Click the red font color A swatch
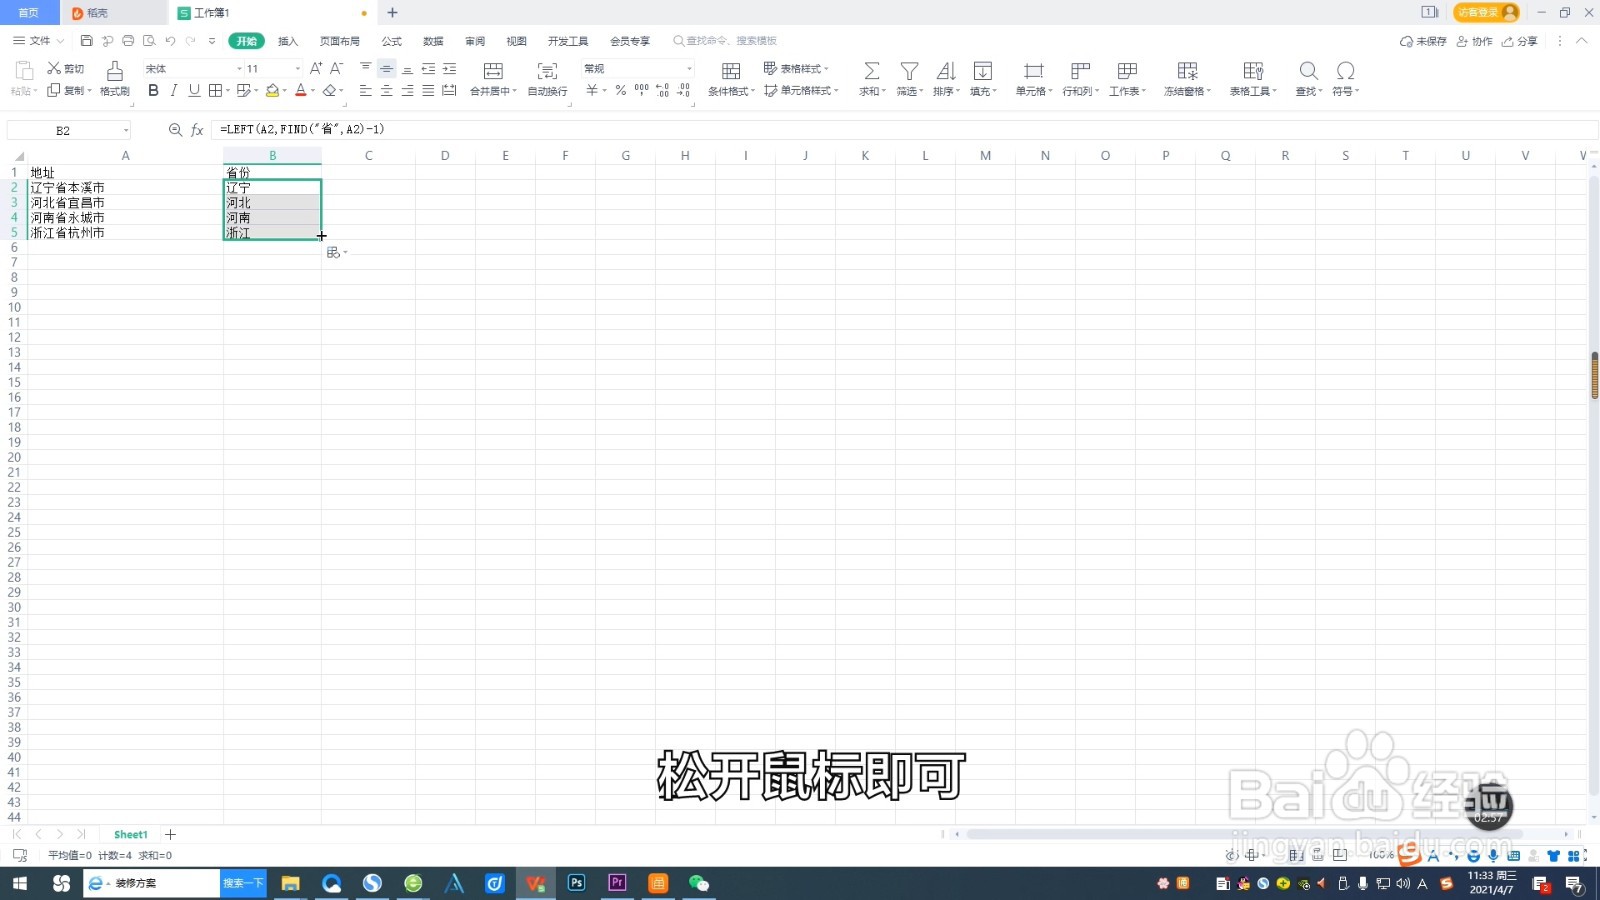Screen dimensions: 1600x900 coord(300,91)
